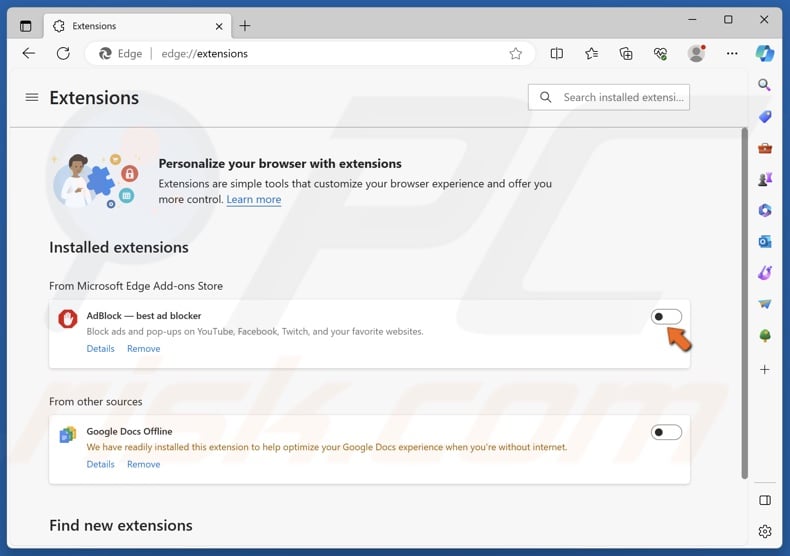Open sidebar Shopping tag
Image resolution: width=790 pixels, height=556 pixels.
pos(765,117)
